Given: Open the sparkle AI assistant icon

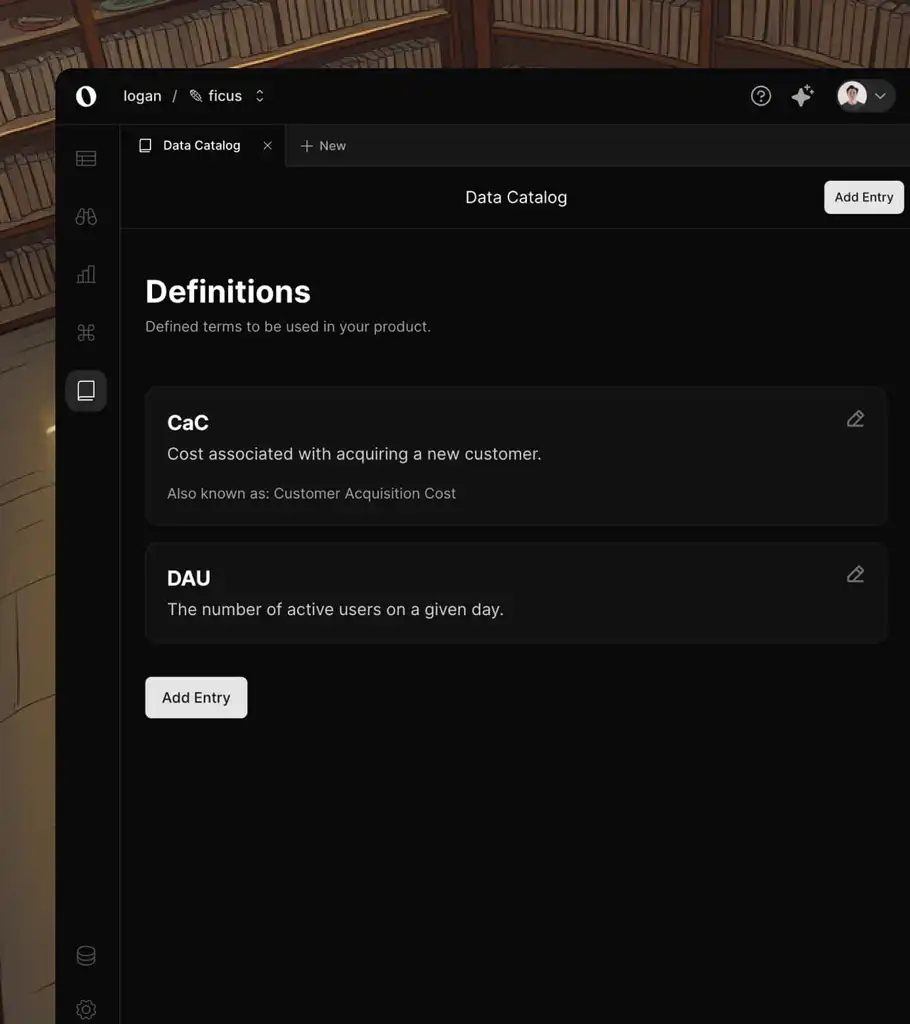Looking at the screenshot, I should (802, 96).
